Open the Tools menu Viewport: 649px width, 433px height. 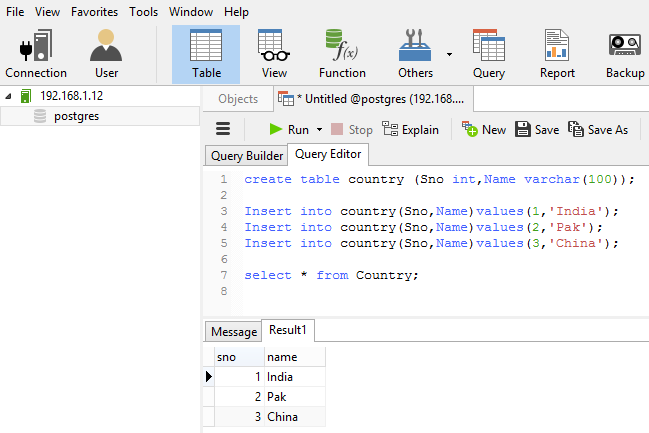point(143,12)
